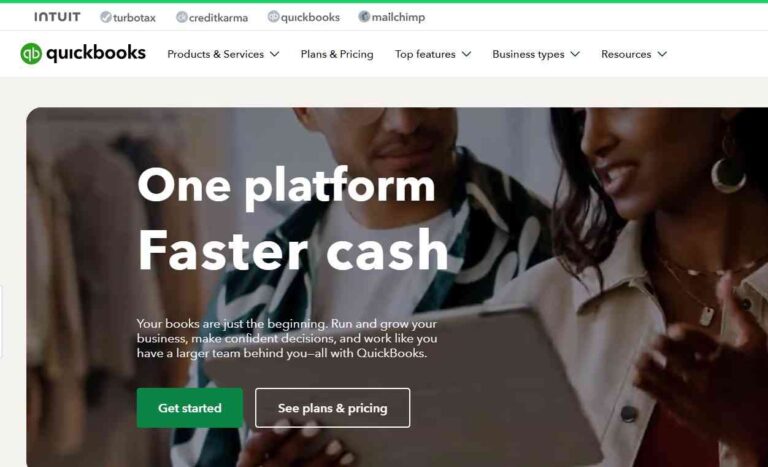Viewport: 768px width, 467px height.
Task: Expand the Business types chevron arrow
Action: 576,54
